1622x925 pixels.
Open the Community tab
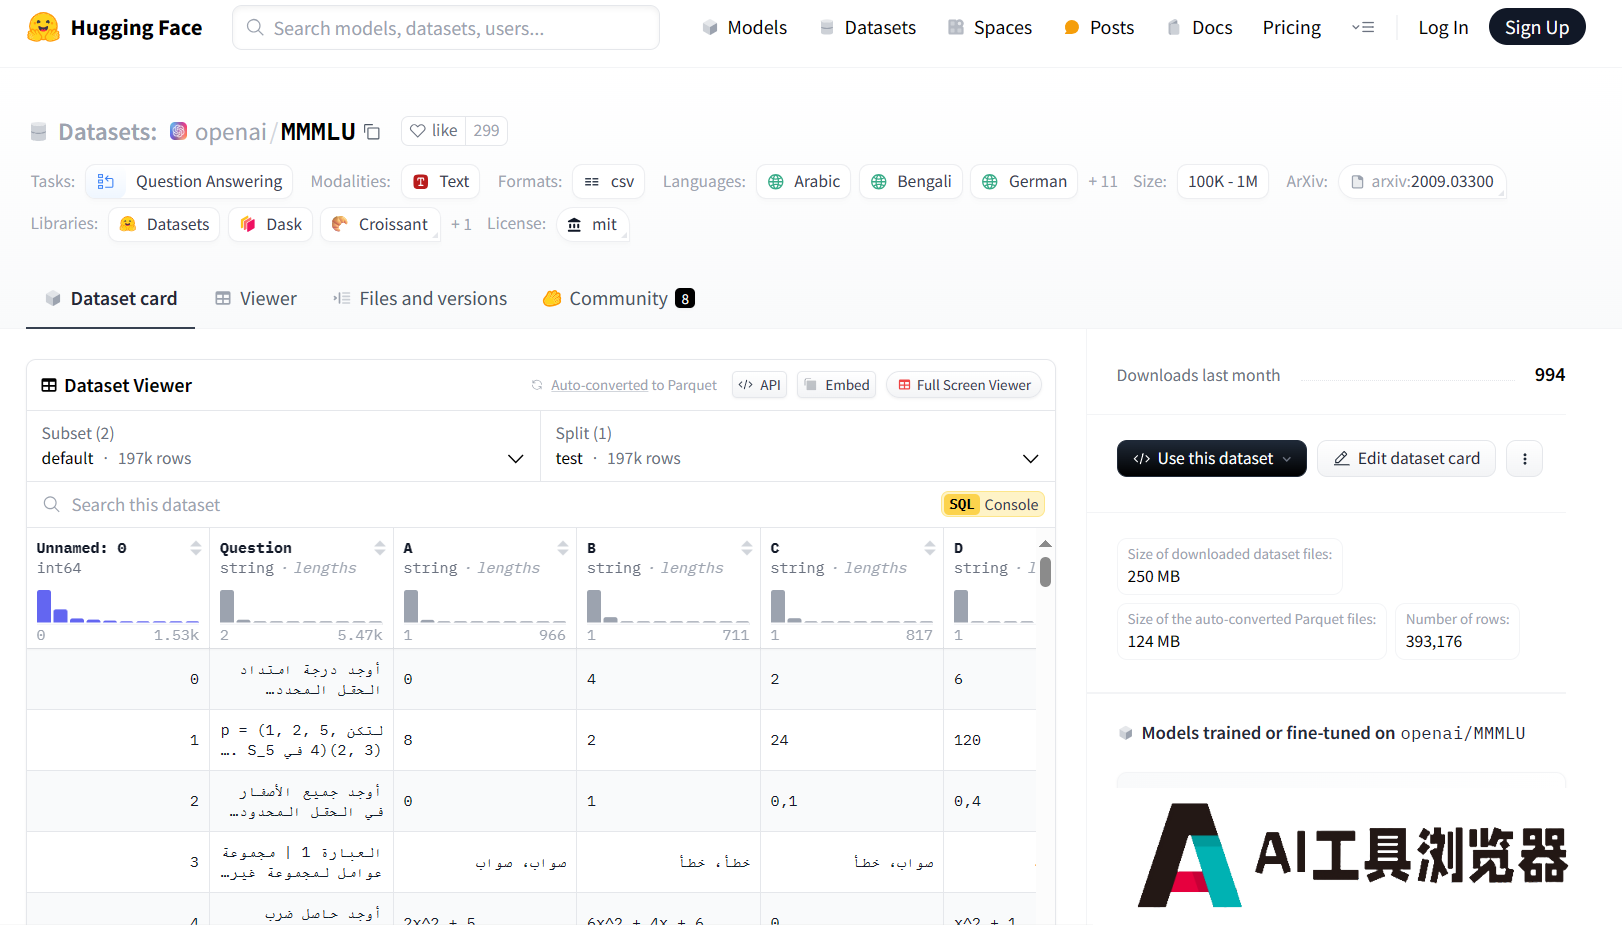[x=619, y=299]
